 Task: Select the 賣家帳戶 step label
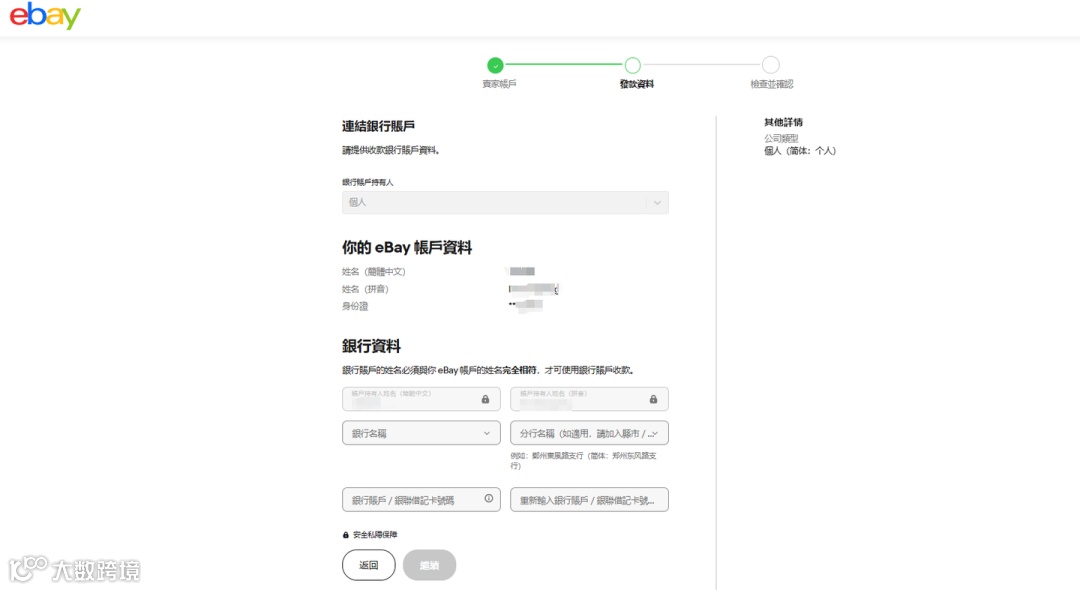click(x=499, y=84)
